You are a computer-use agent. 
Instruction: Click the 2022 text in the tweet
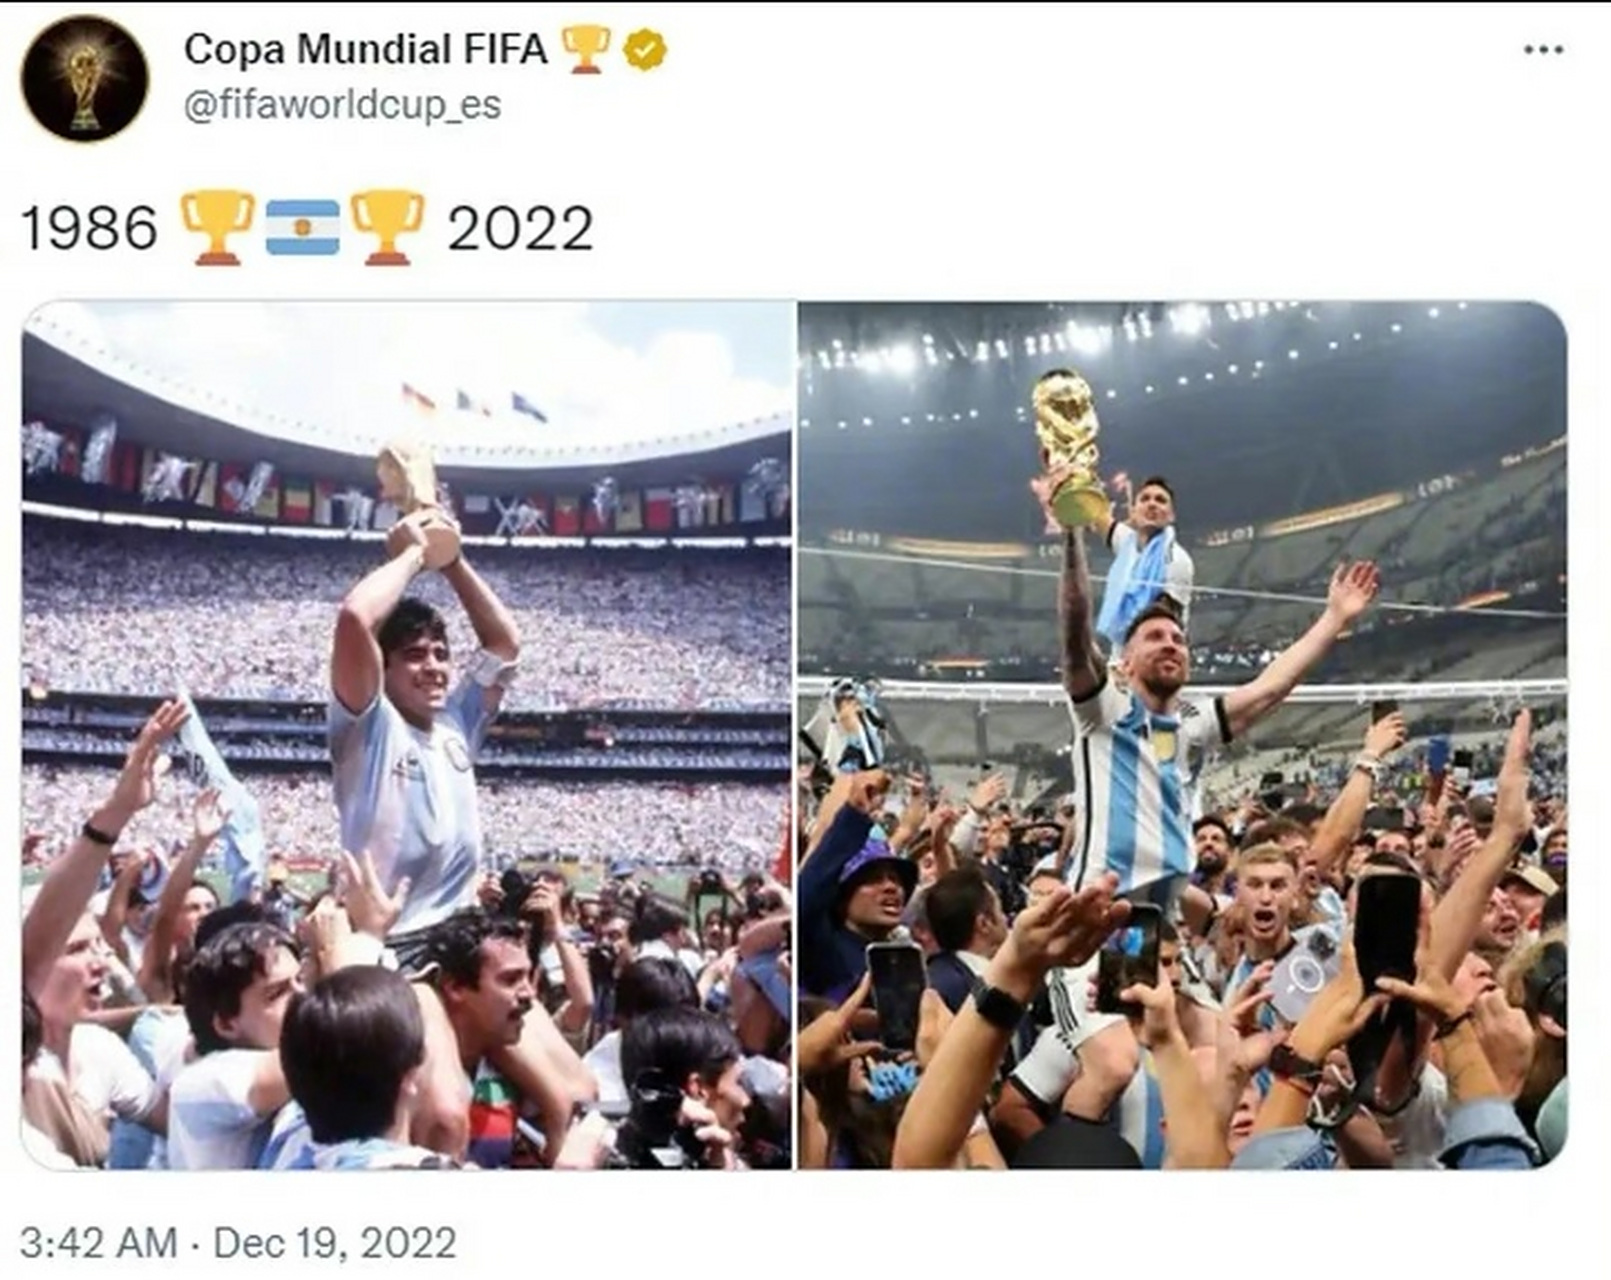coord(520,228)
